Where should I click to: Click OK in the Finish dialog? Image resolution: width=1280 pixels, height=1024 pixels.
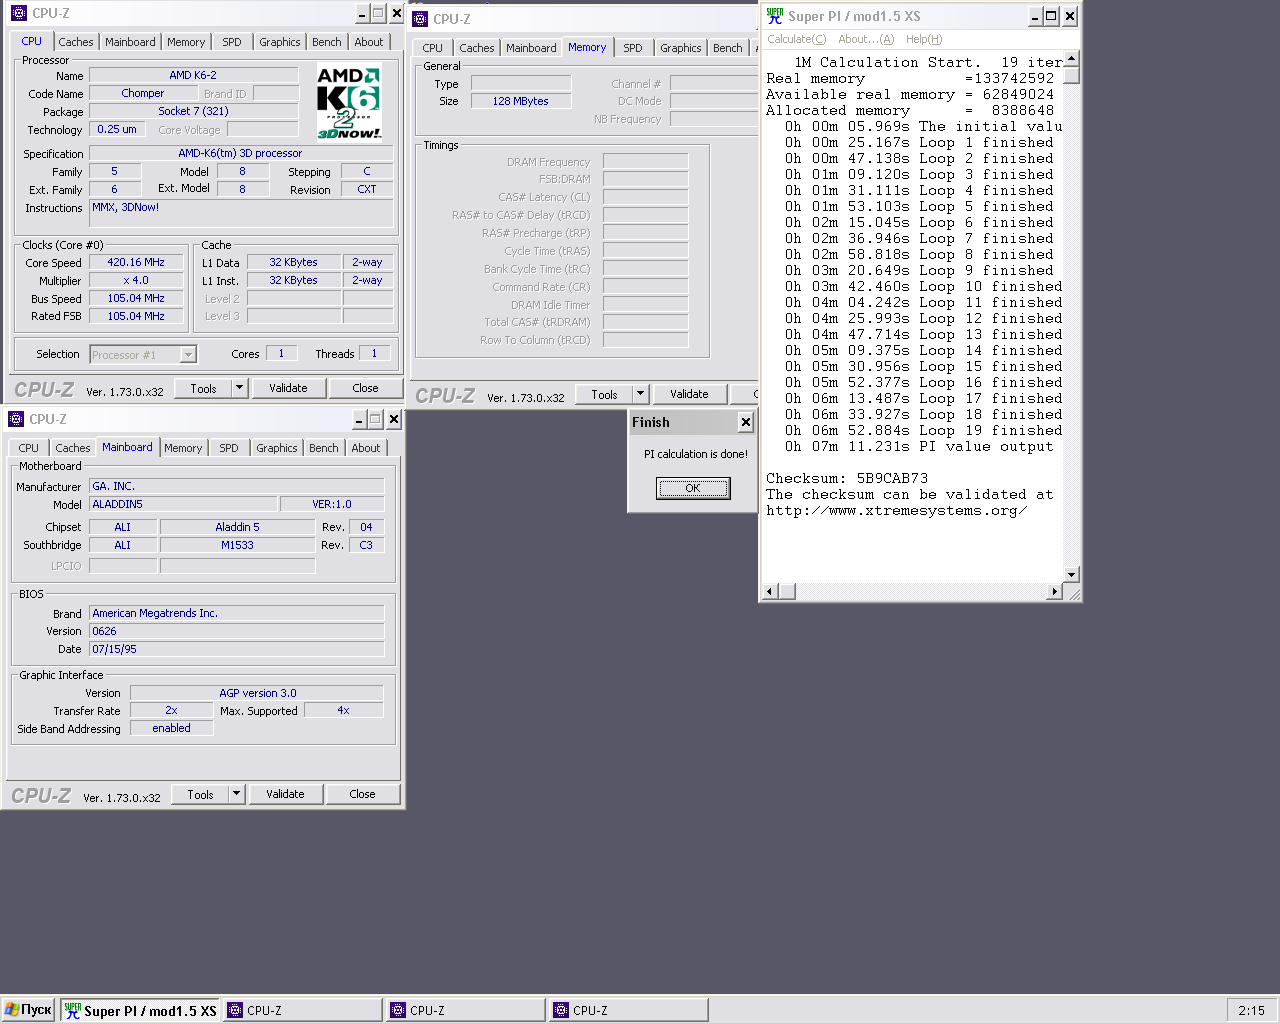tap(693, 488)
